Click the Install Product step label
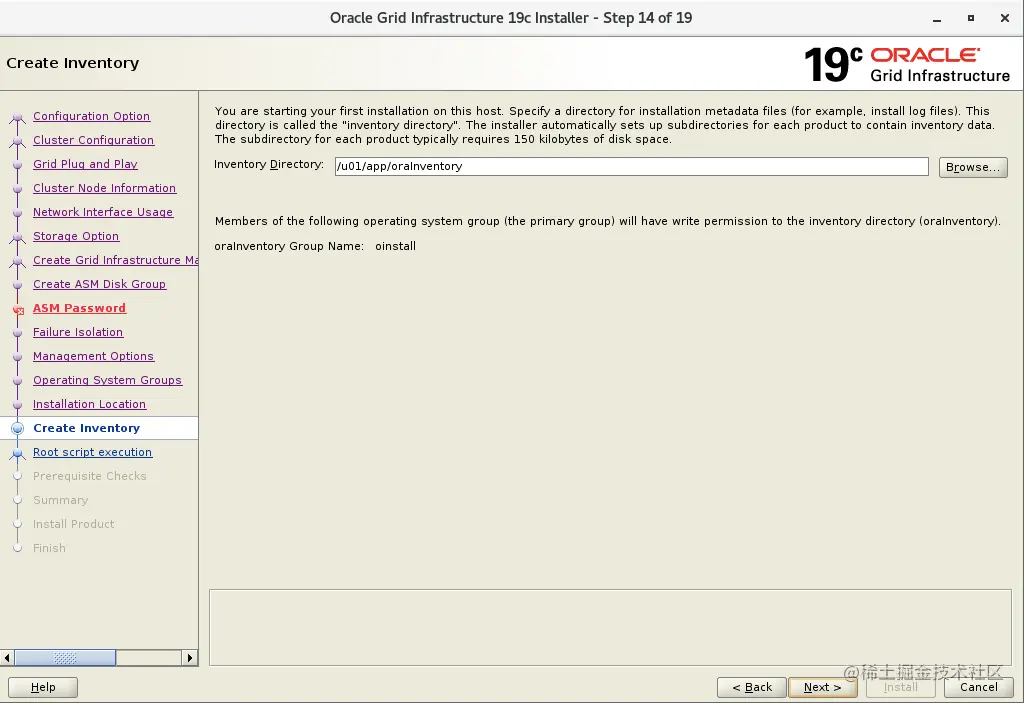The width and height of the screenshot is (1024, 703). (74, 524)
